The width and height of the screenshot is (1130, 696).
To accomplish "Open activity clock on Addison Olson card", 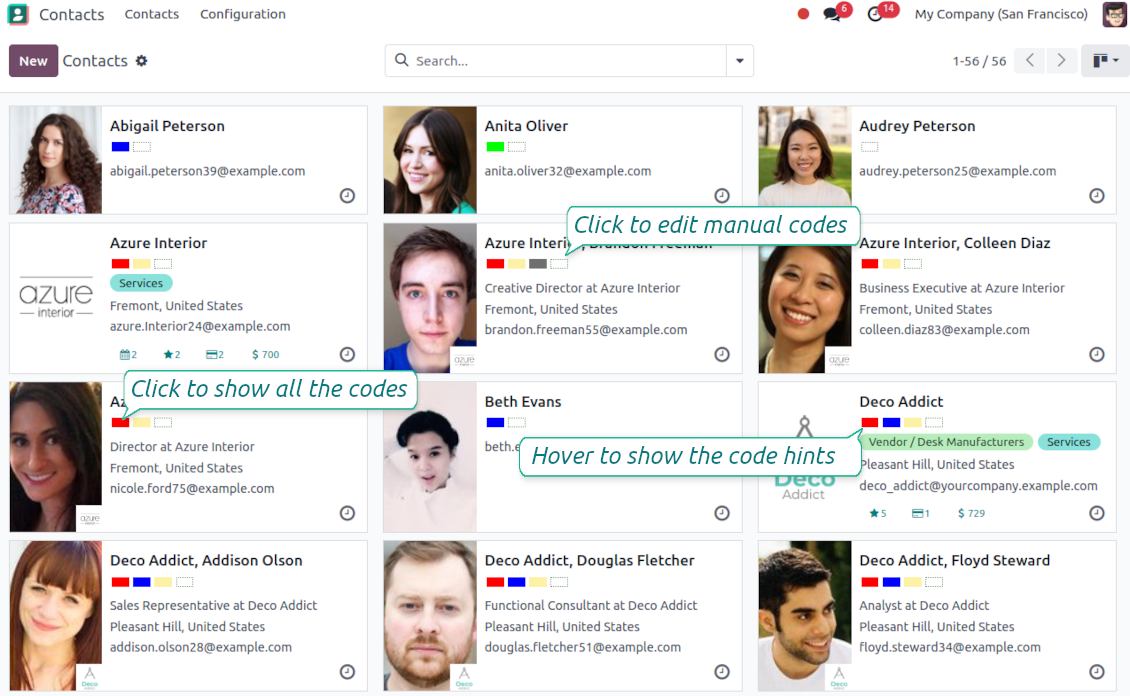I will coord(347,671).
